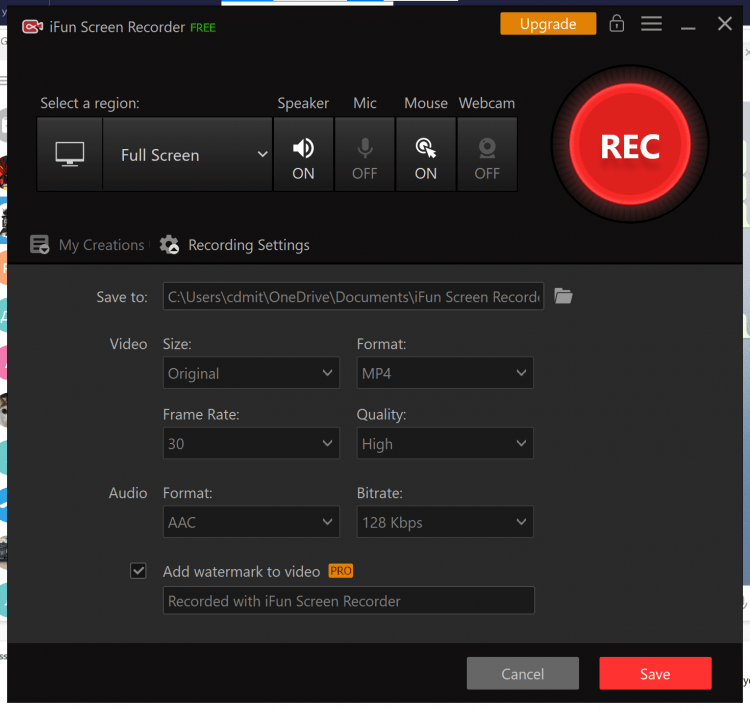Click the padlock license icon
The height and width of the screenshot is (710, 750).
coord(617,23)
